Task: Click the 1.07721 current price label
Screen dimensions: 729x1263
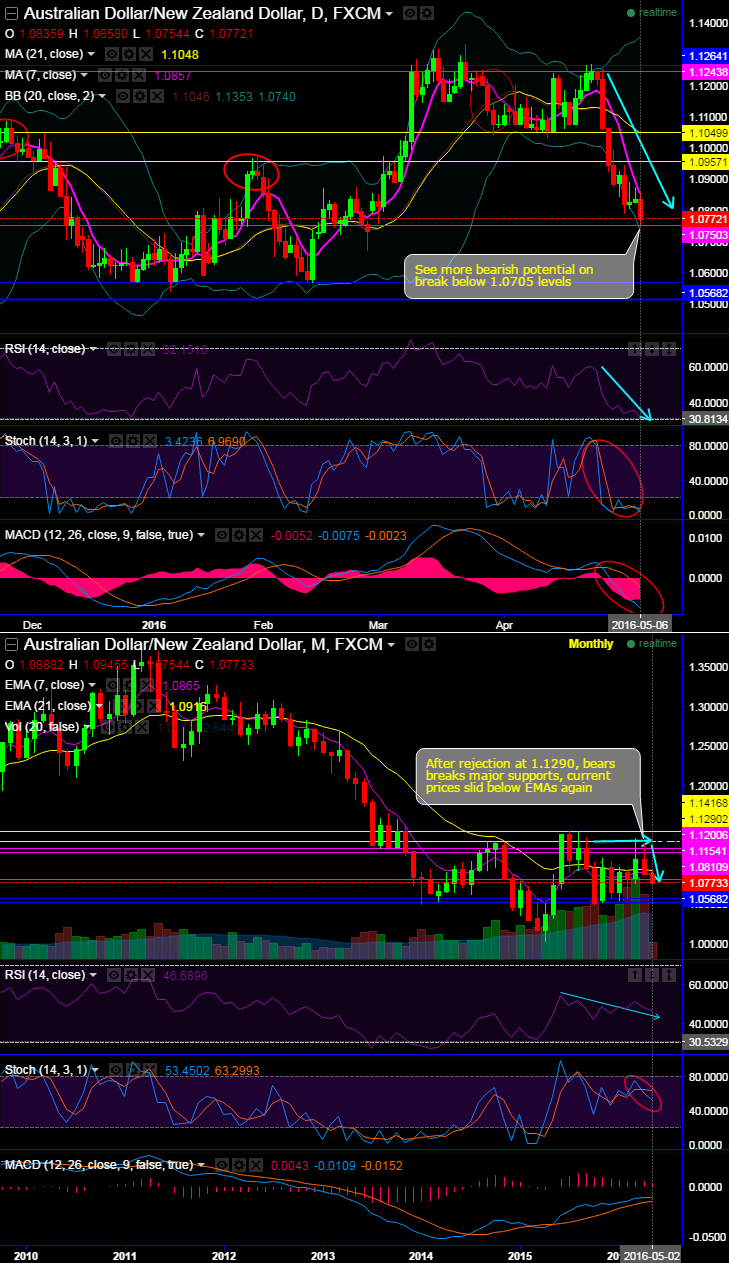Action: (705, 217)
